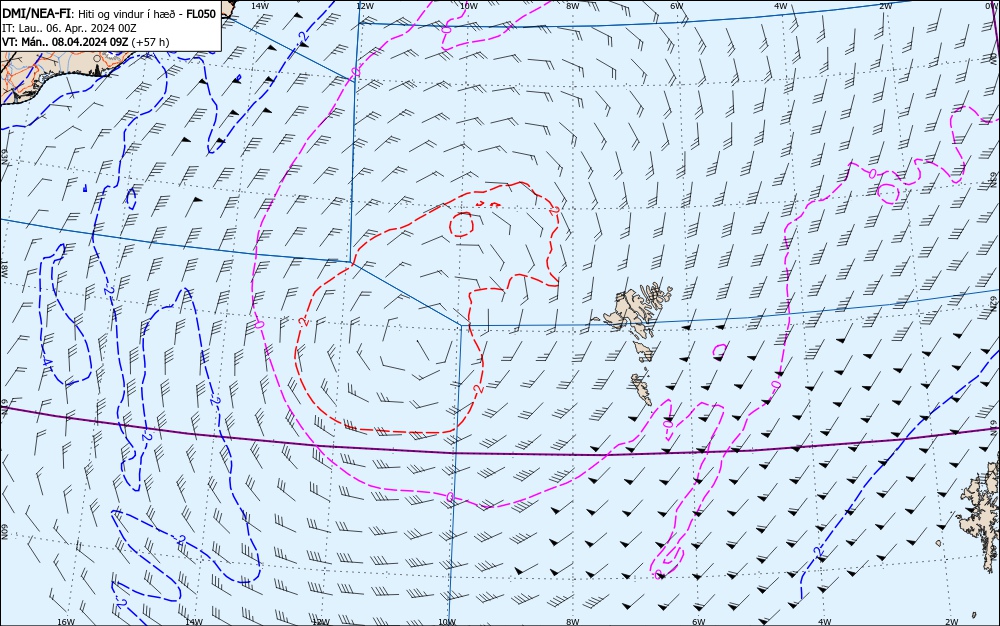The height and width of the screenshot is (626, 1000).
Task: Click the FL050 flight level label
Action: click(201, 14)
